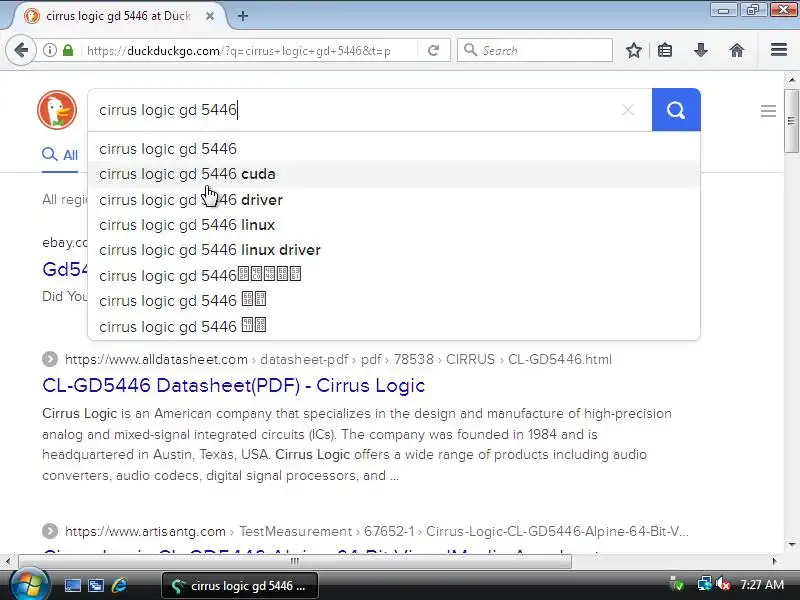Click the artisantg.com result URL
The image size is (800, 600).
tap(377, 531)
